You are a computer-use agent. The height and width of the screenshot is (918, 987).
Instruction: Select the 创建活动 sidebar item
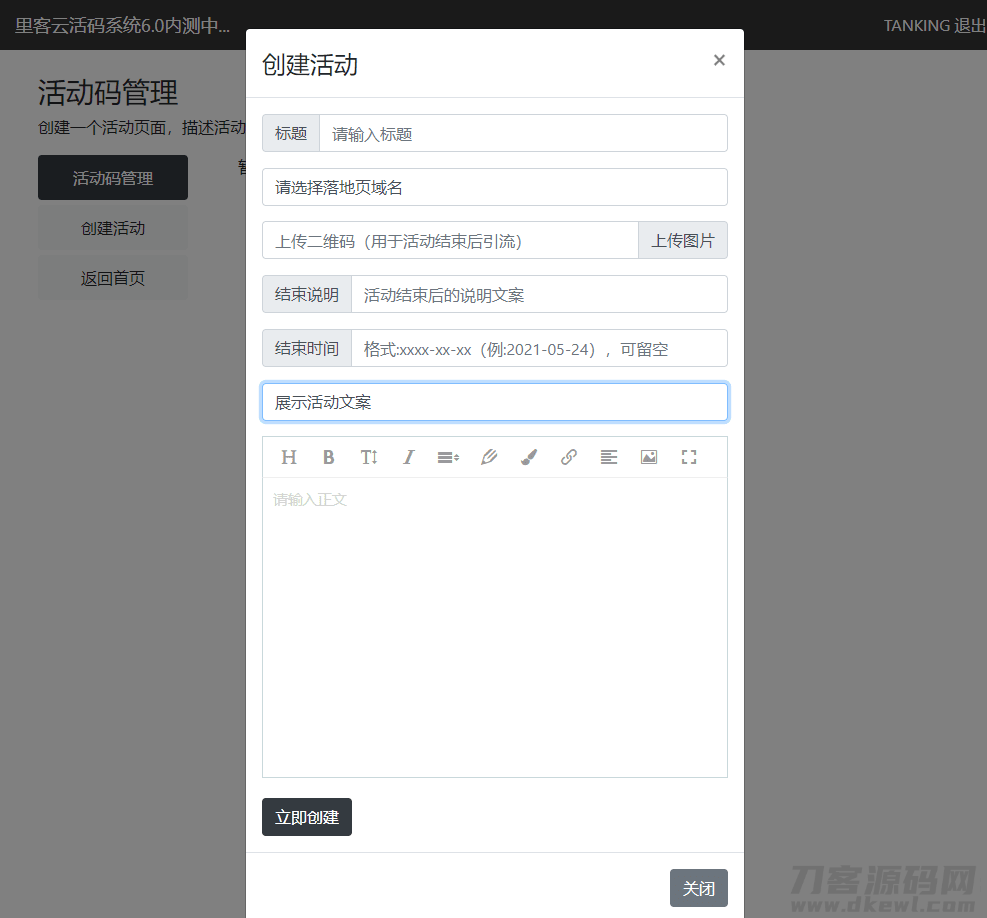(x=113, y=227)
